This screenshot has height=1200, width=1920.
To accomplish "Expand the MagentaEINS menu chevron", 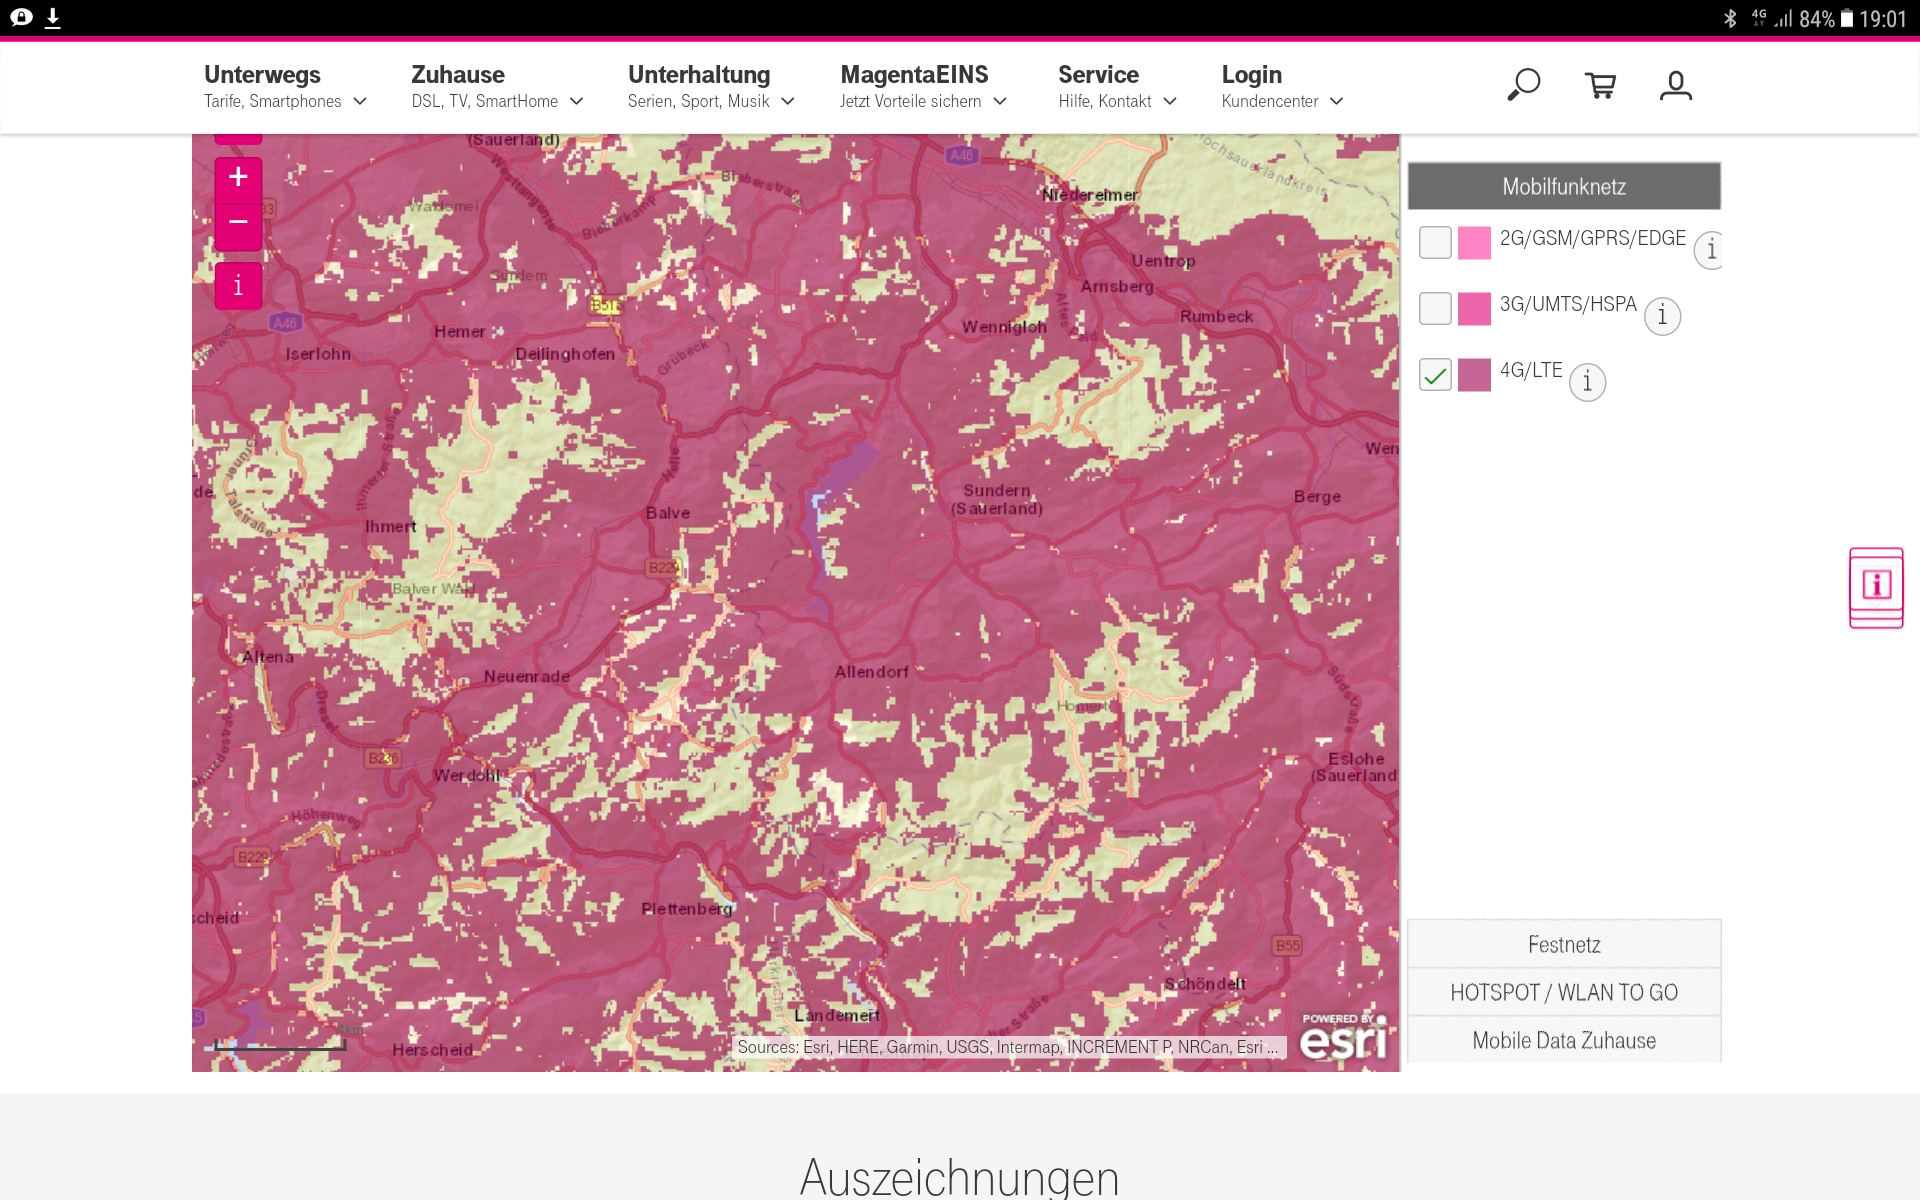I will pyautogui.click(x=1000, y=101).
